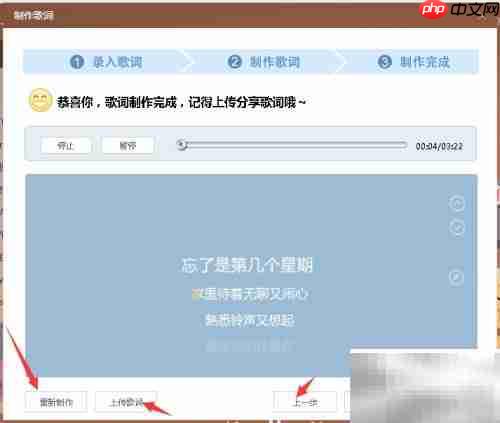Click the lyric line 忘了是第几个星期

point(247,265)
